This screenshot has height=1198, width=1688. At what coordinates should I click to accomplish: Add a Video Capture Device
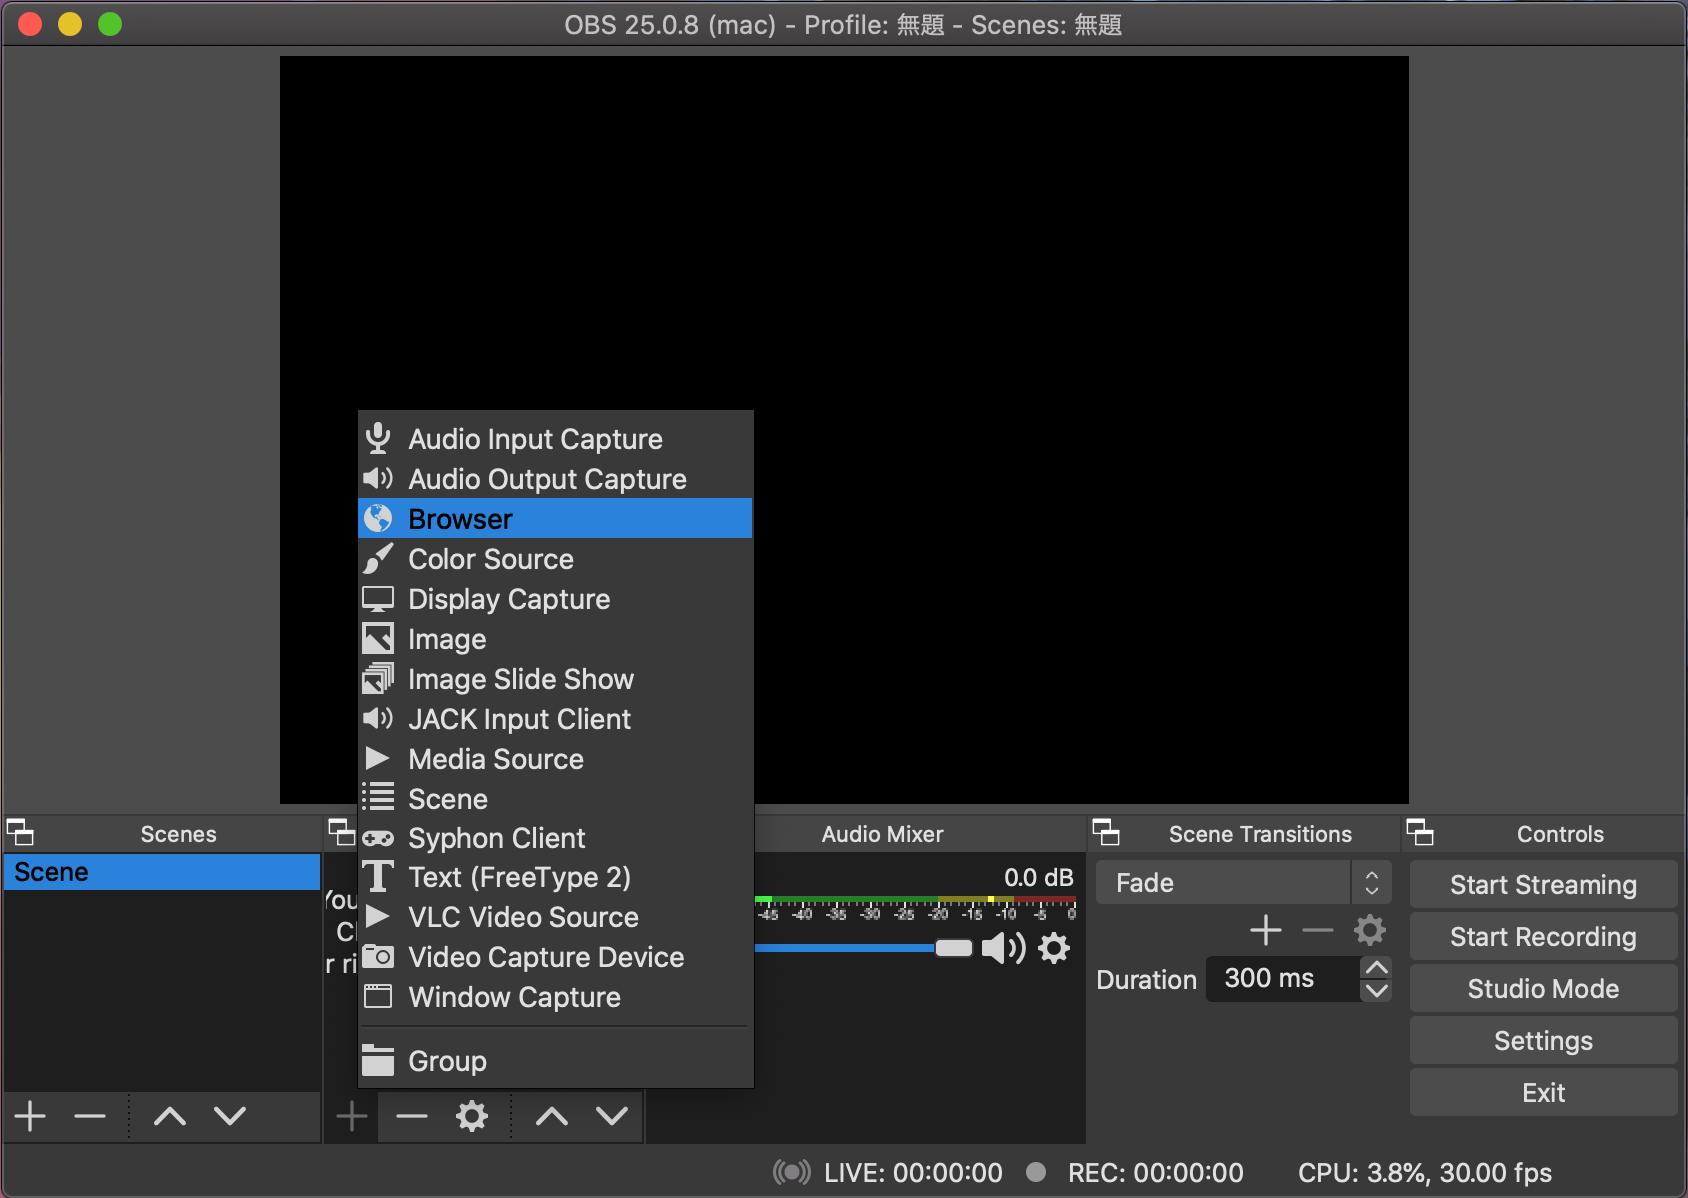pyautogui.click(x=555, y=957)
